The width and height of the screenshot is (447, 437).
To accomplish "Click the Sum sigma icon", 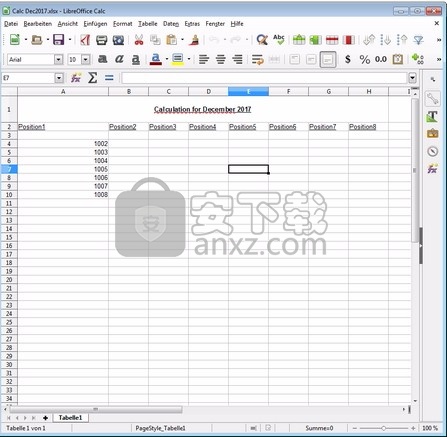I will point(92,78).
